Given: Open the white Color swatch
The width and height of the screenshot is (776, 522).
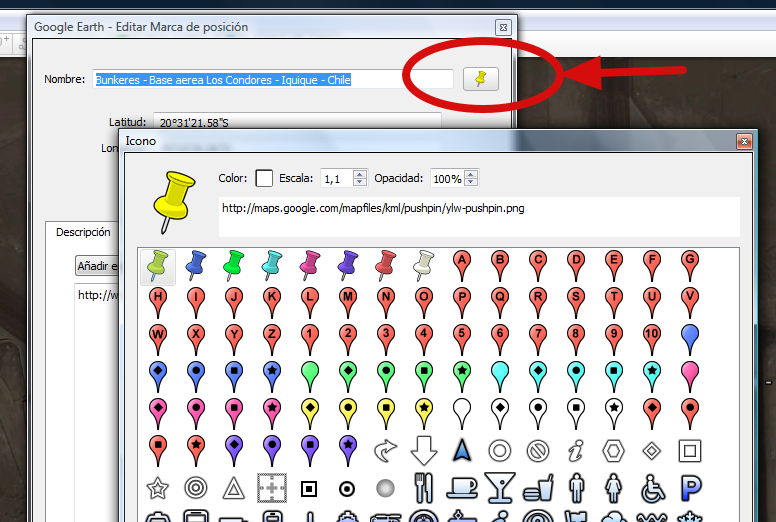Looking at the screenshot, I should pyautogui.click(x=264, y=178).
